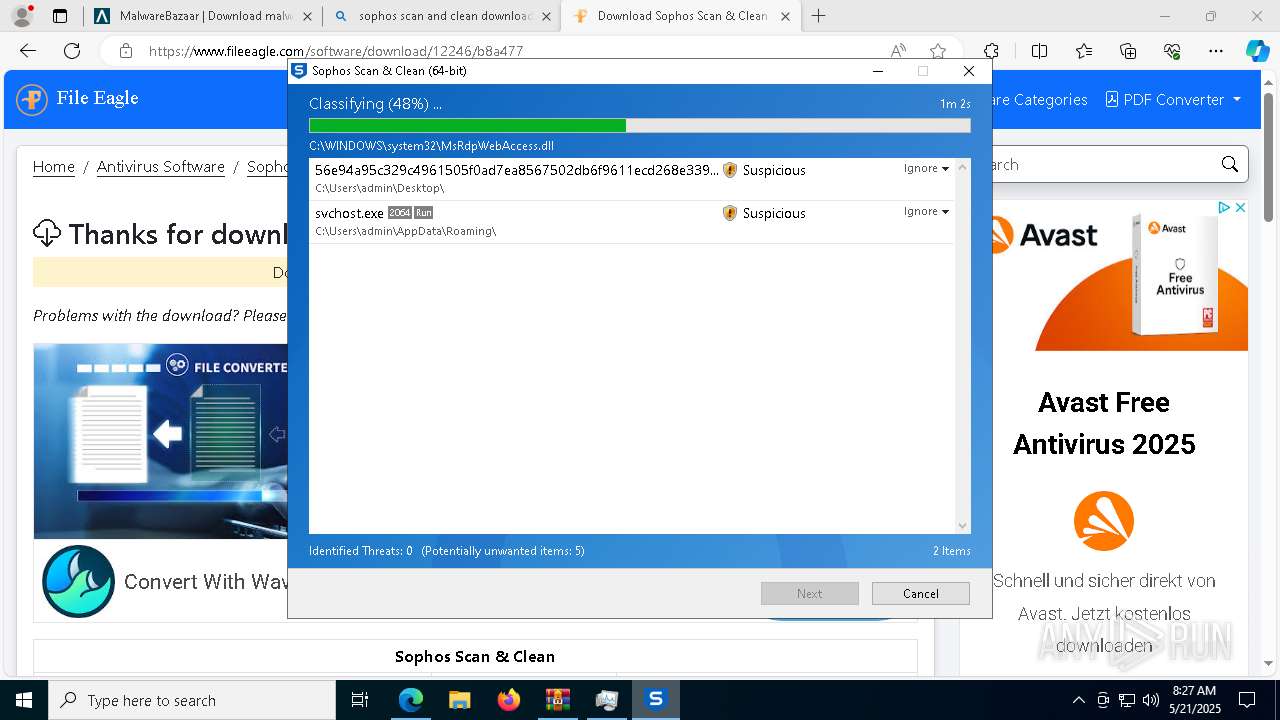Click Suspicious shield icon for 56e94a95c file row
Screen dimensions: 1280x720
(x=730, y=170)
